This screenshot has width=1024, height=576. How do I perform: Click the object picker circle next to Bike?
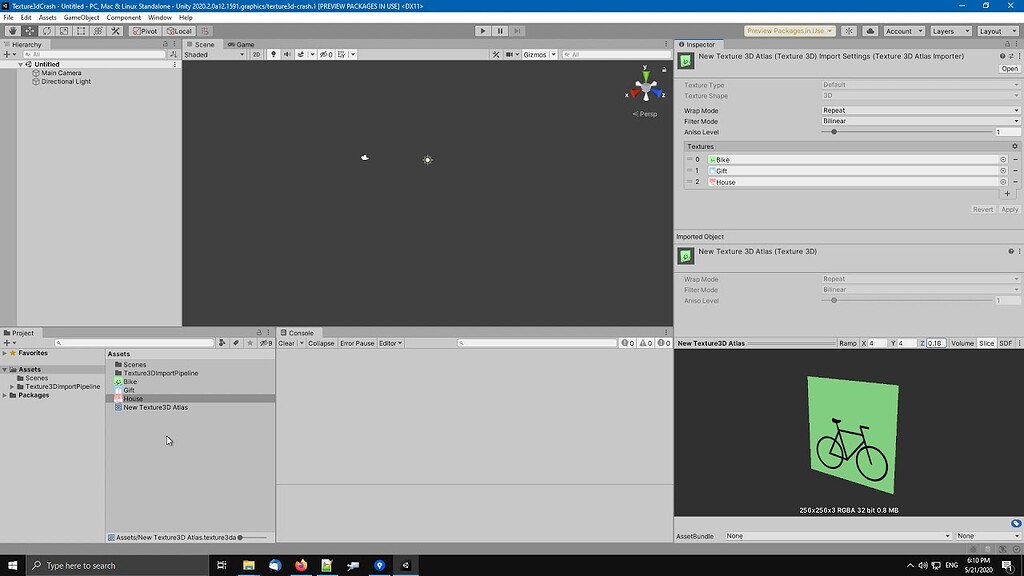tap(1003, 159)
